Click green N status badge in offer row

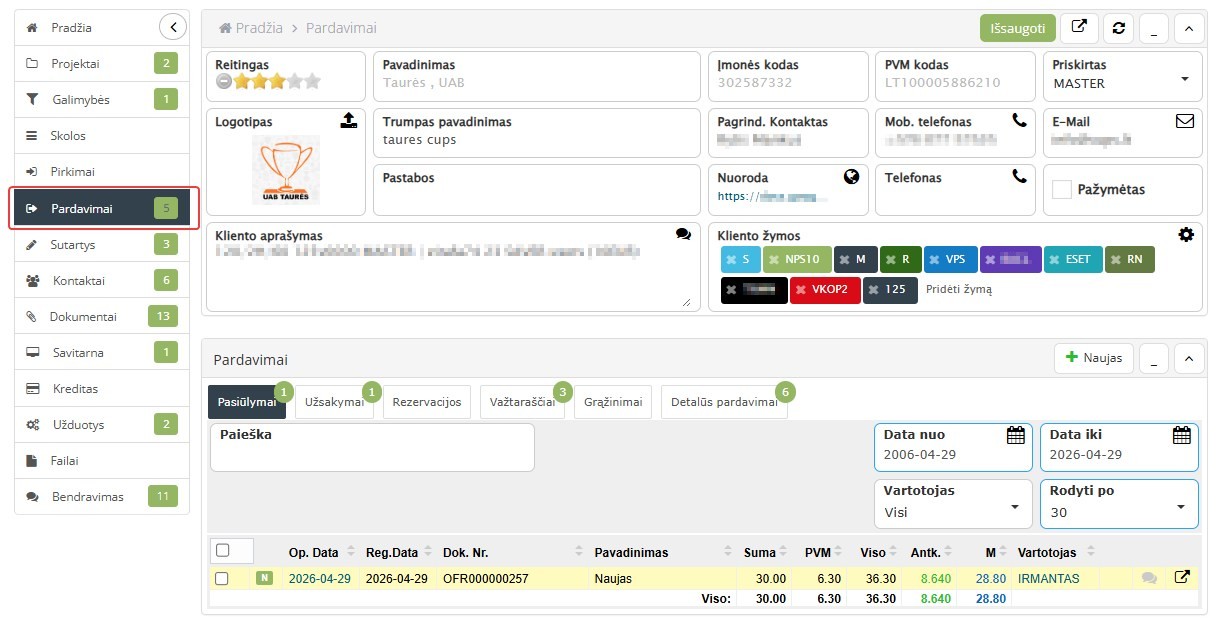click(264, 578)
